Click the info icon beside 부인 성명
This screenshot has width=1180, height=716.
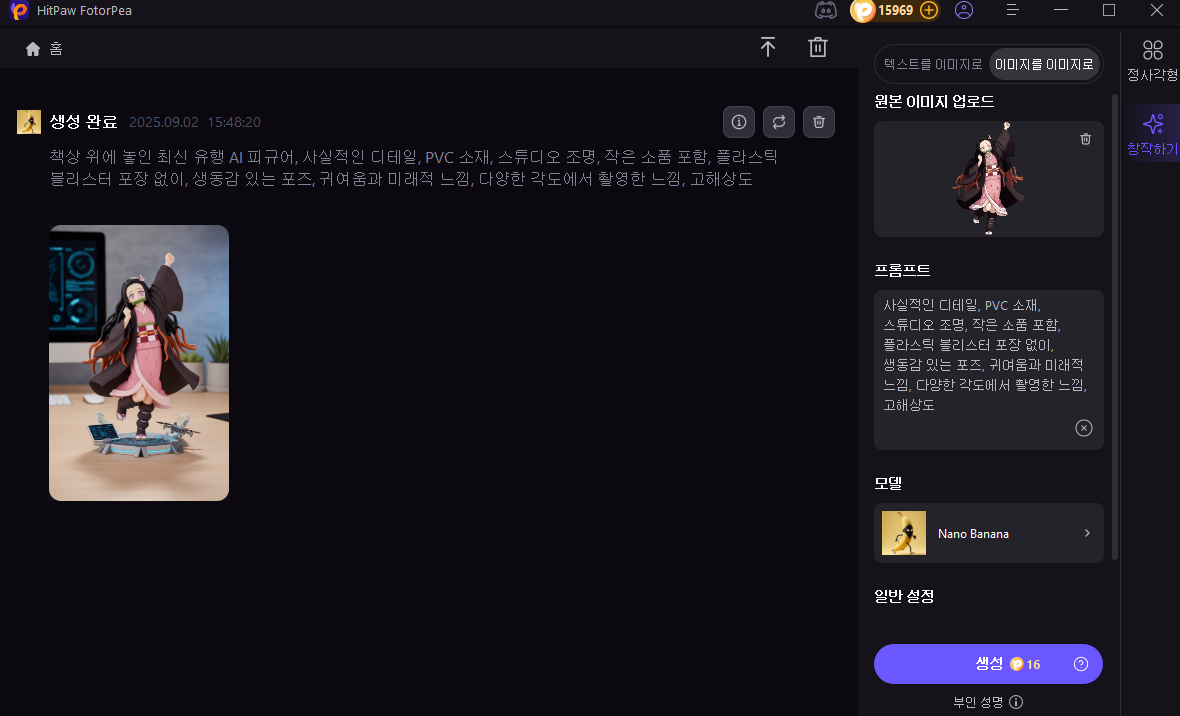1016,702
